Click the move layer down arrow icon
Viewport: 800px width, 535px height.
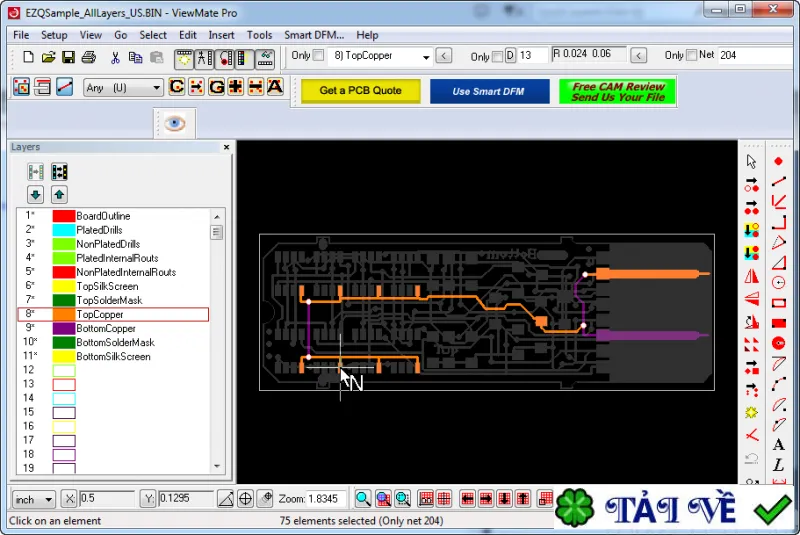click(35, 195)
